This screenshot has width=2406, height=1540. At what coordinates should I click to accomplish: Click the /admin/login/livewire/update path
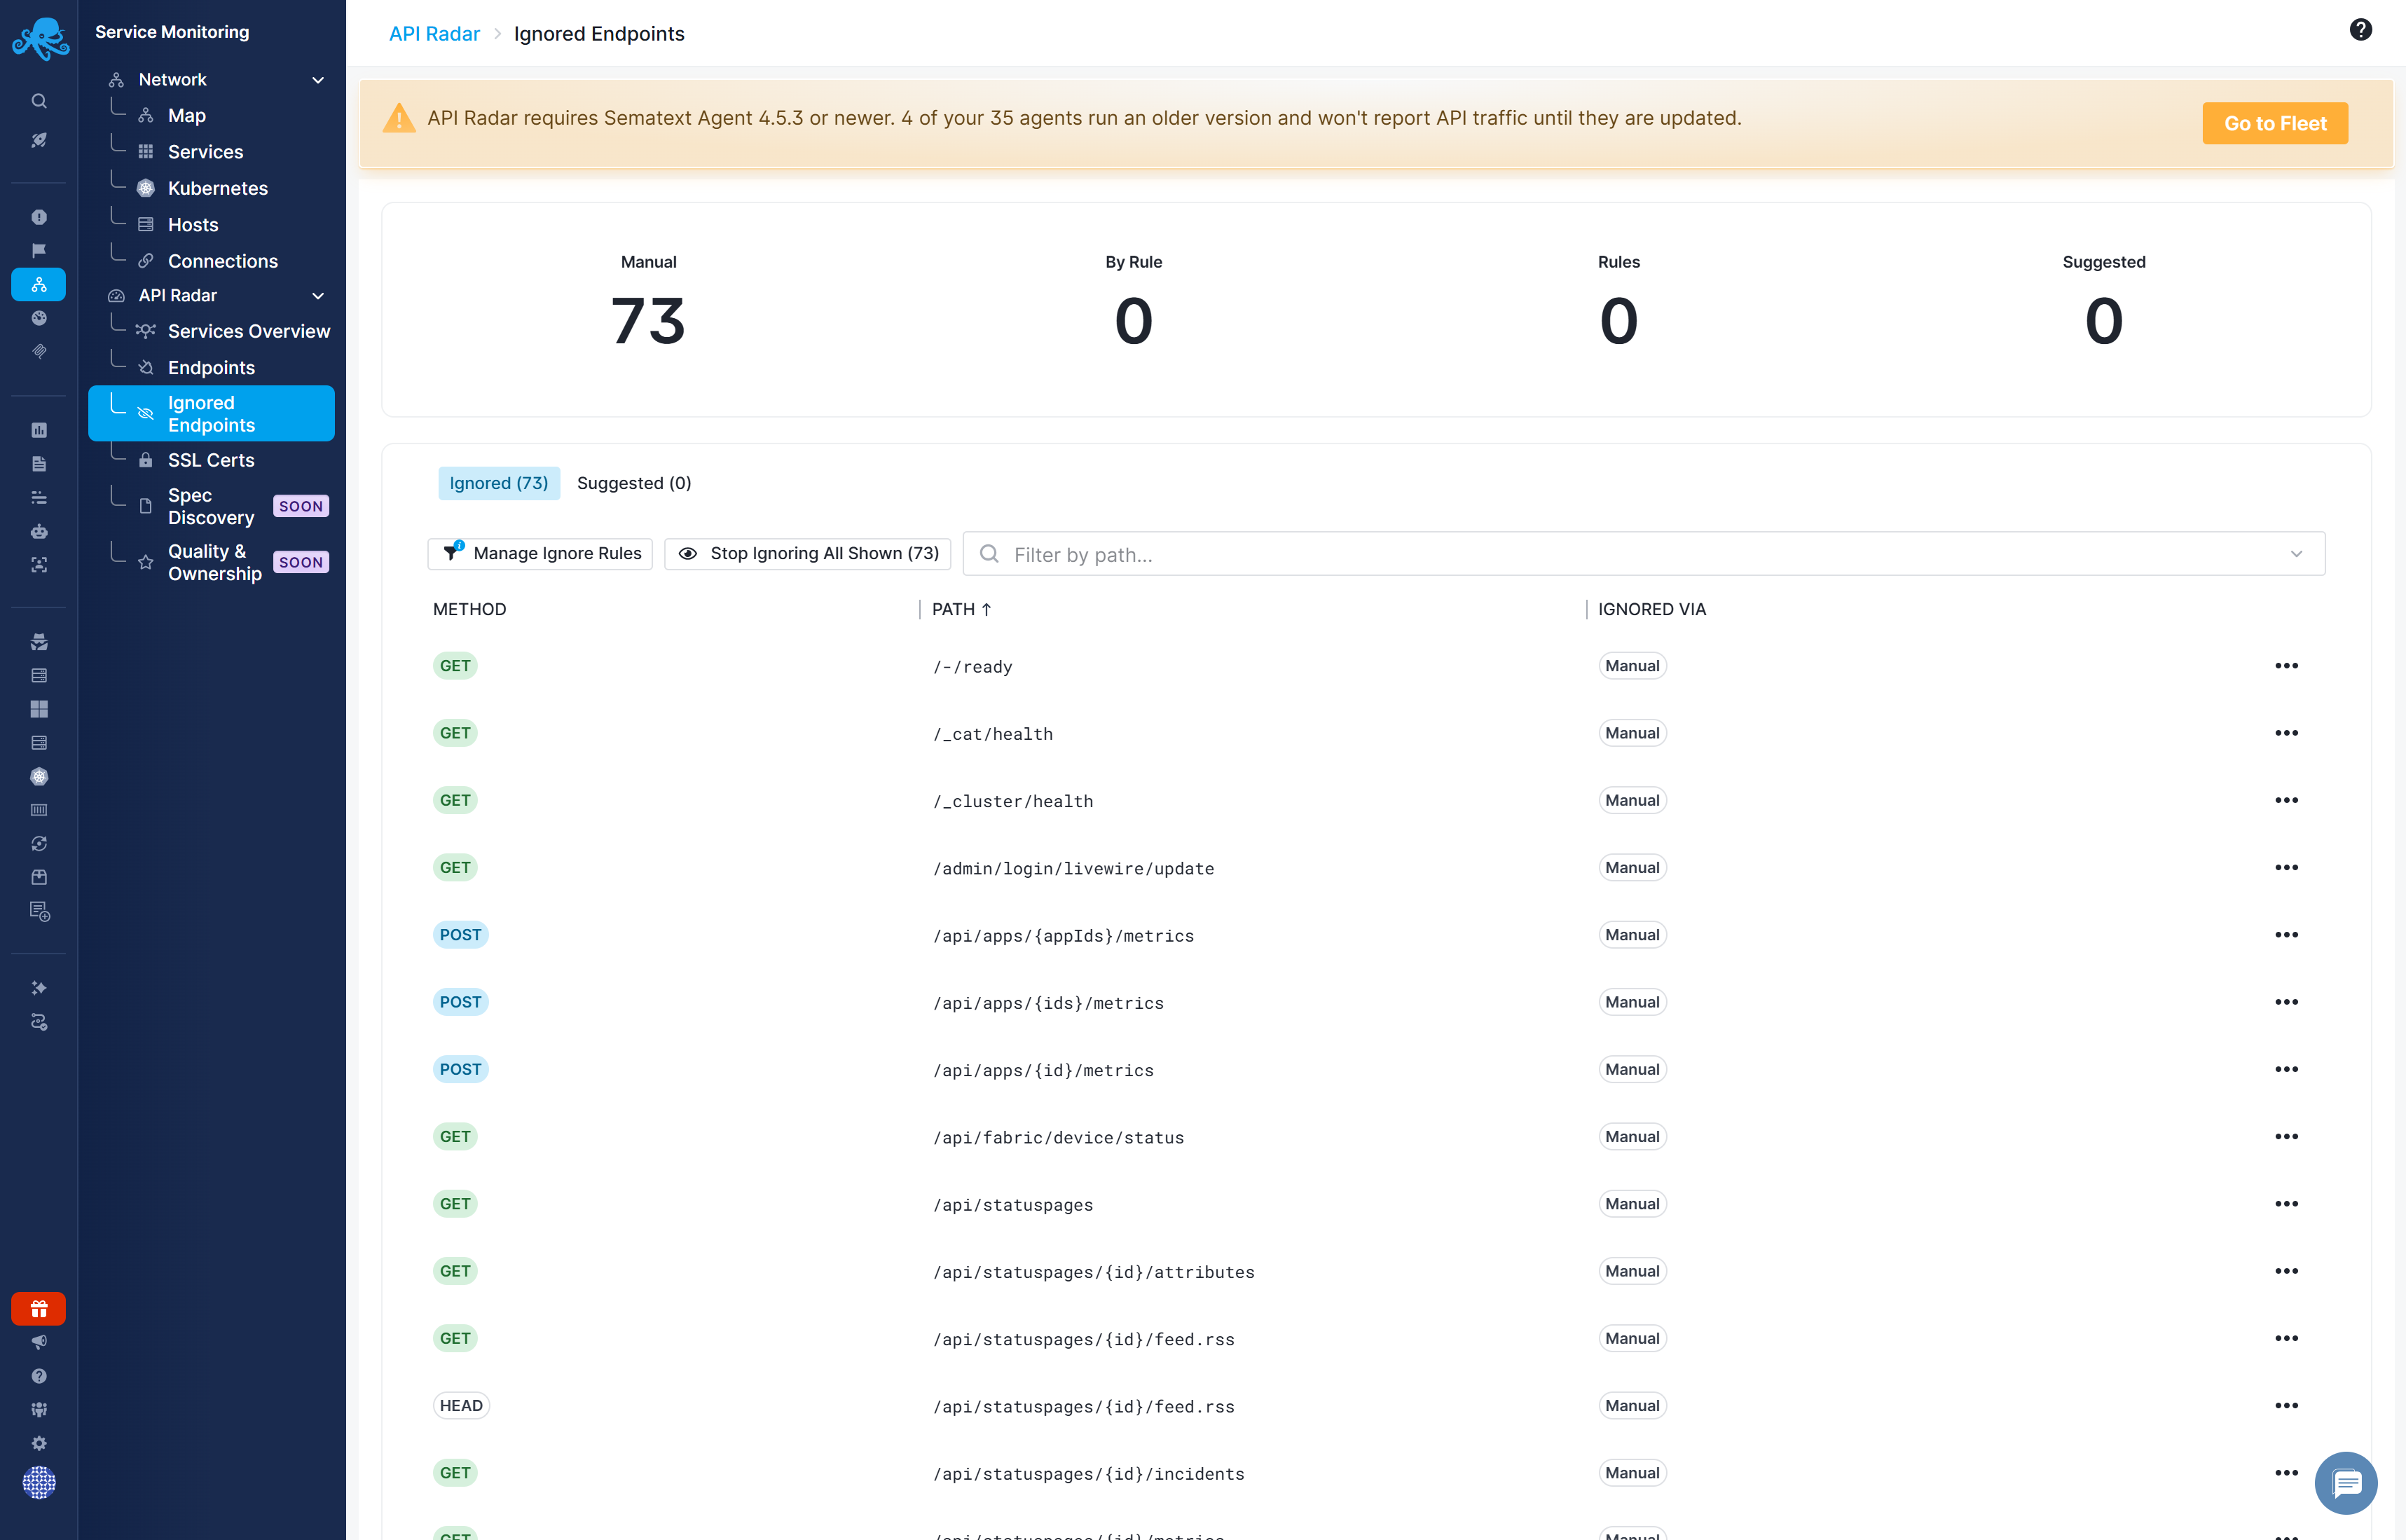tap(1073, 869)
